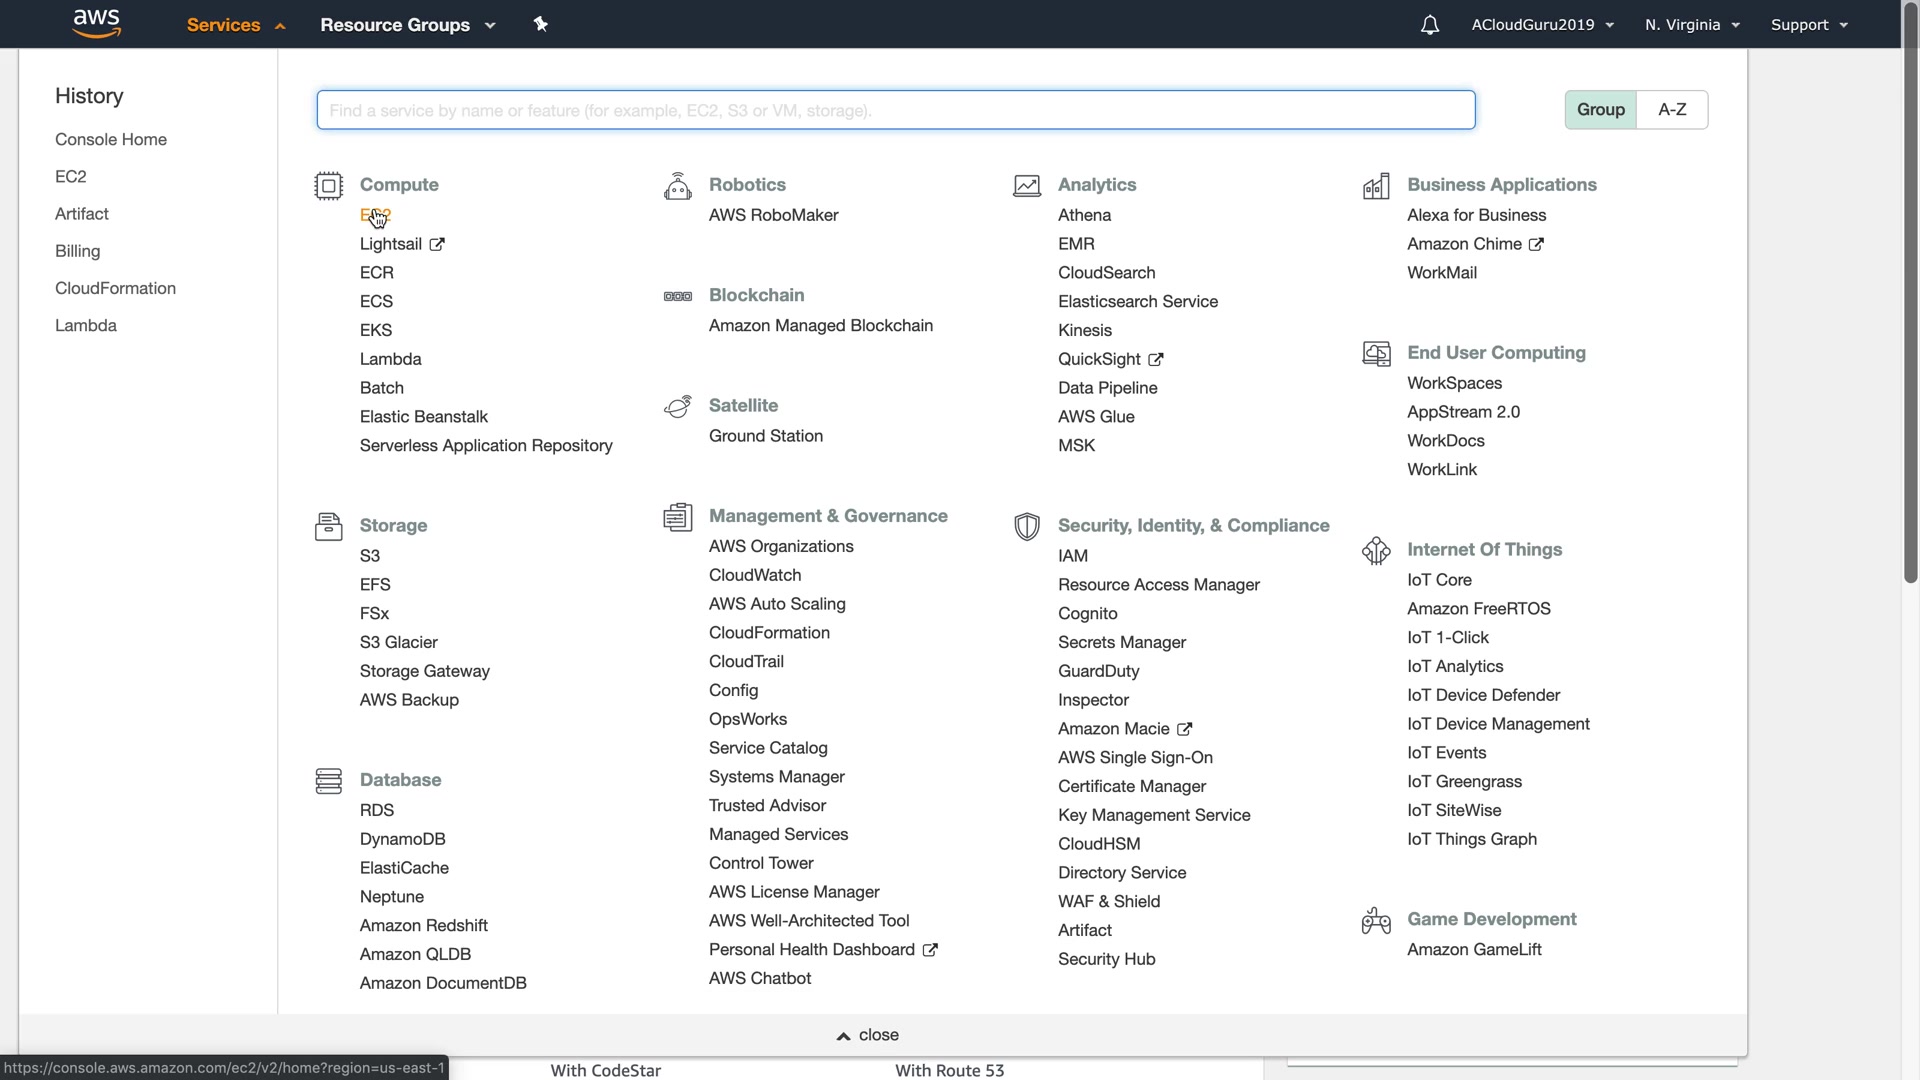Click the find a service search field
The width and height of the screenshot is (1920, 1080).
[x=895, y=110]
